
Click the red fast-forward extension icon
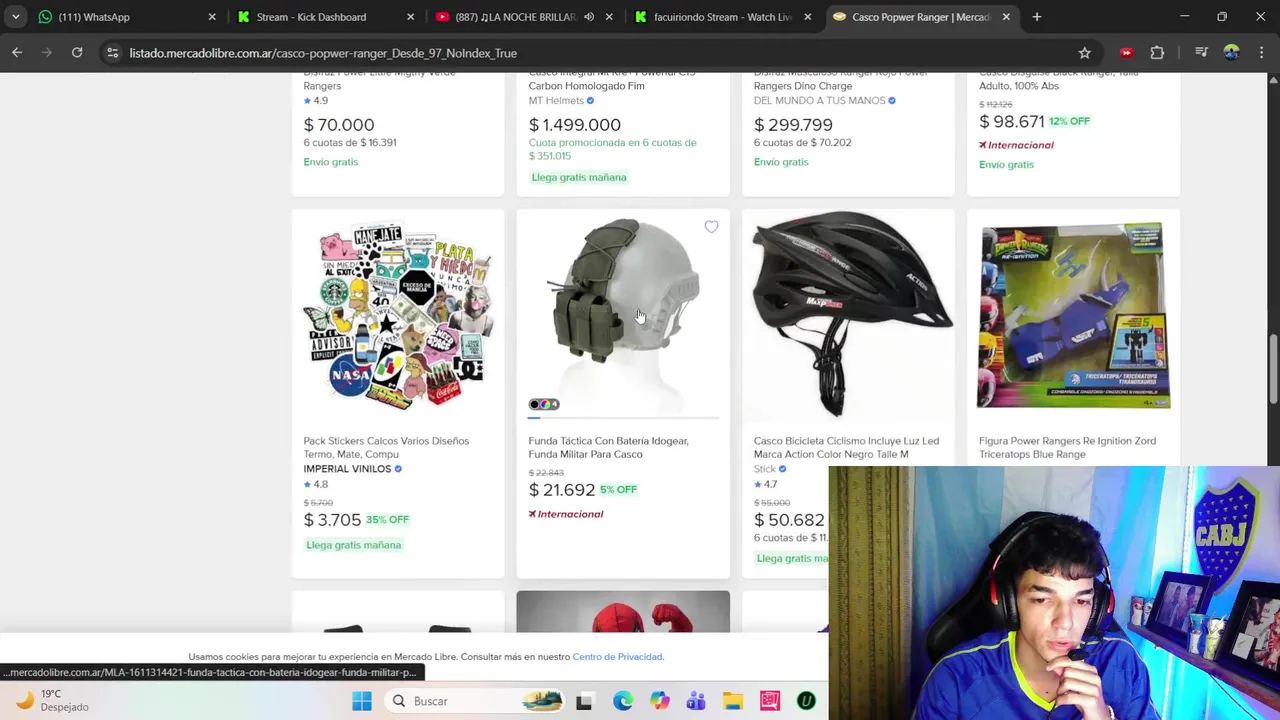[1127, 53]
